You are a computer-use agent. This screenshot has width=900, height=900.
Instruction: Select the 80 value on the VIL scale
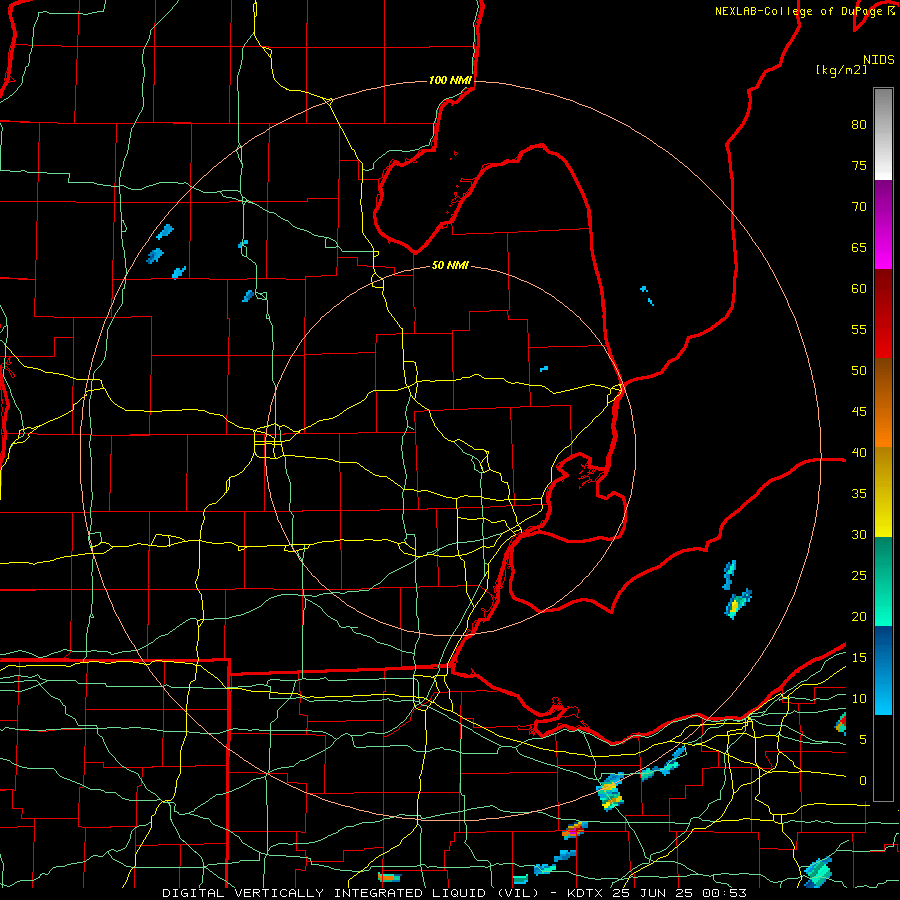tap(859, 125)
